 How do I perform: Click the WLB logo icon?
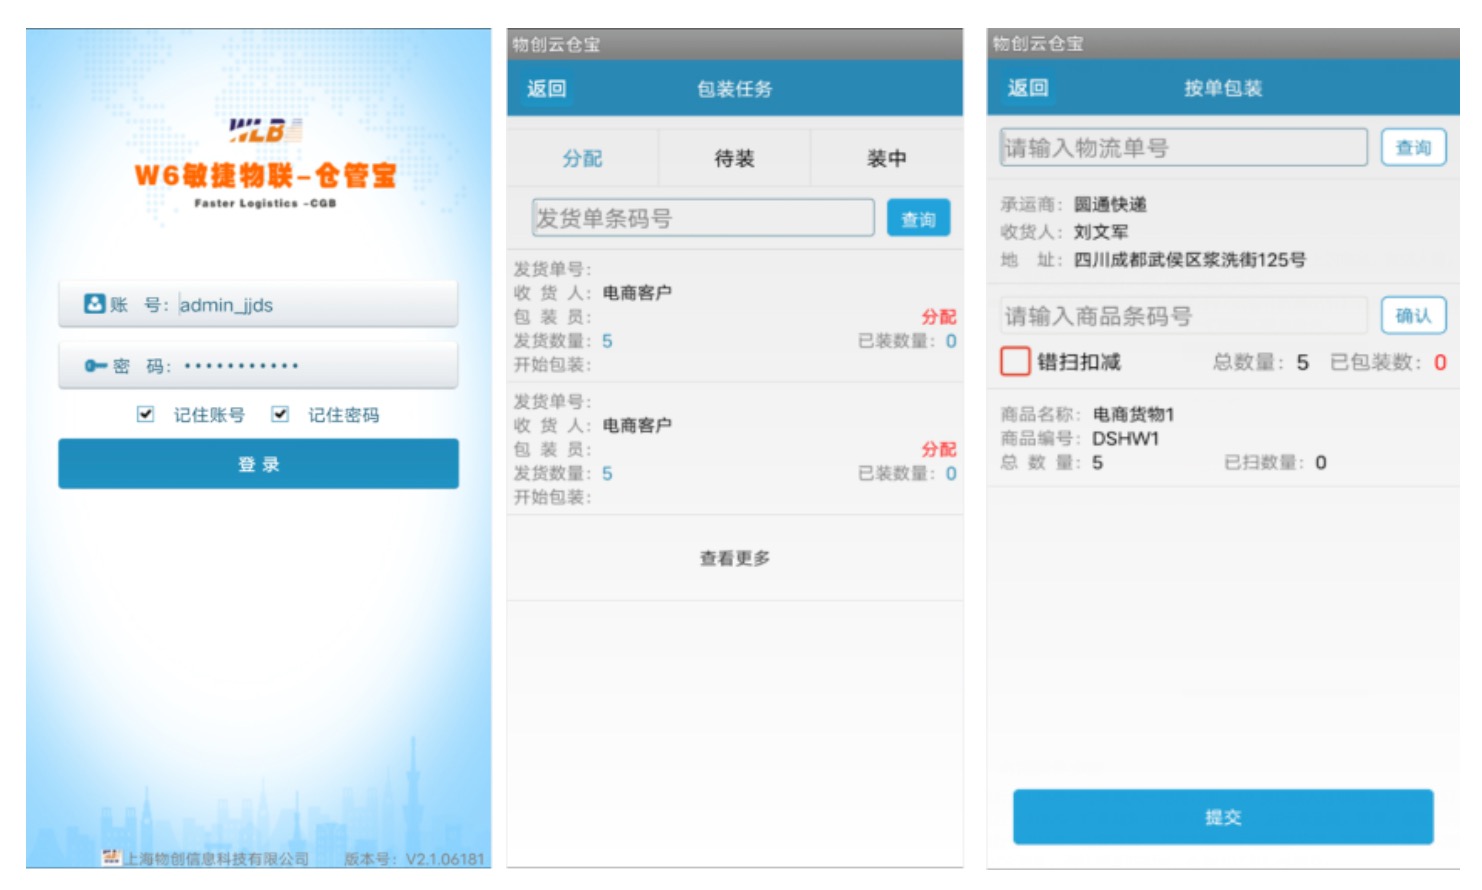pyautogui.click(x=264, y=130)
